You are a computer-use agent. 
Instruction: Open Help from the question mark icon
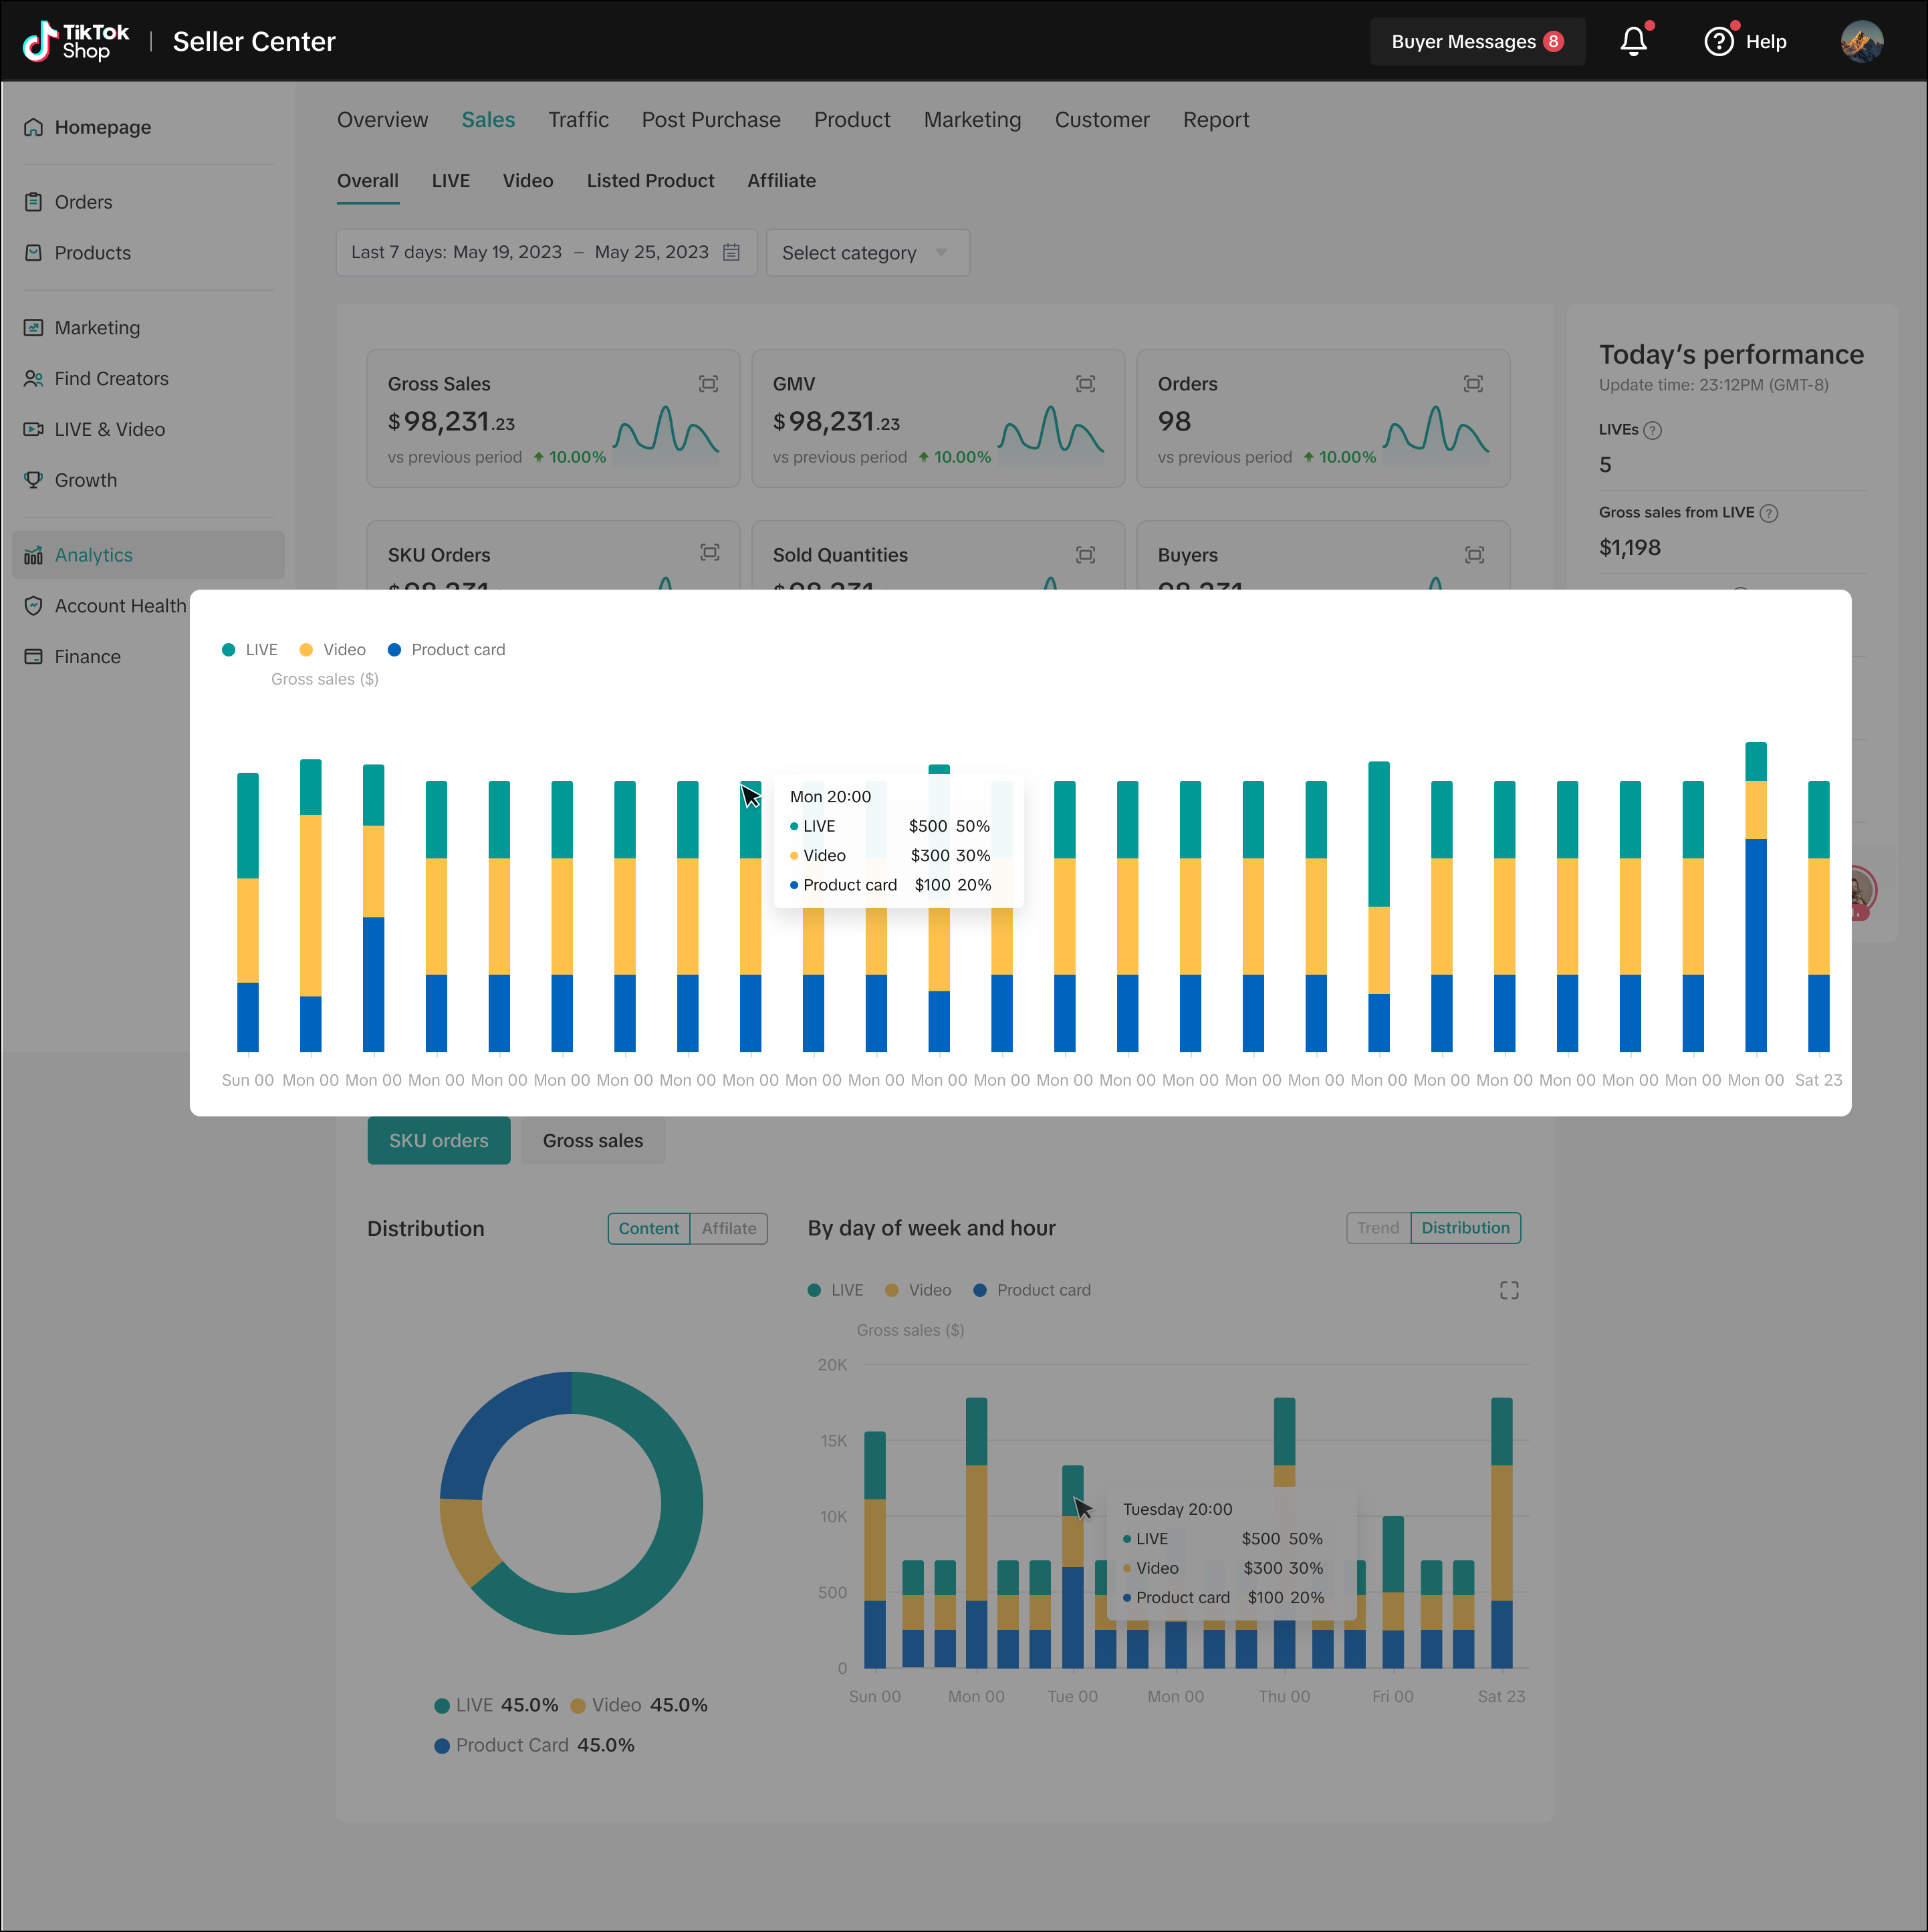pos(1718,41)
